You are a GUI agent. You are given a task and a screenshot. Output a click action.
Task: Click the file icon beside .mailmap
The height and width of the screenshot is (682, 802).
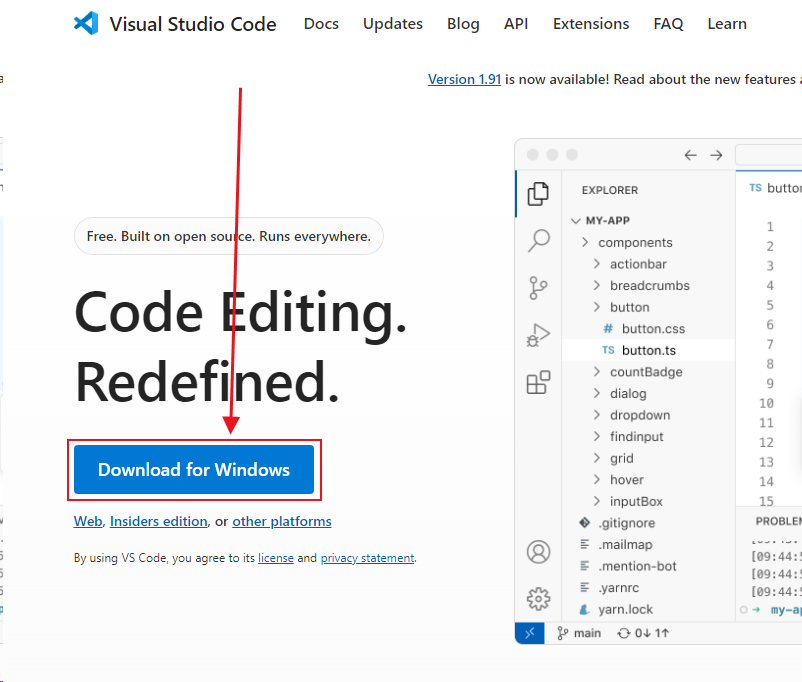tap(585, 544)
